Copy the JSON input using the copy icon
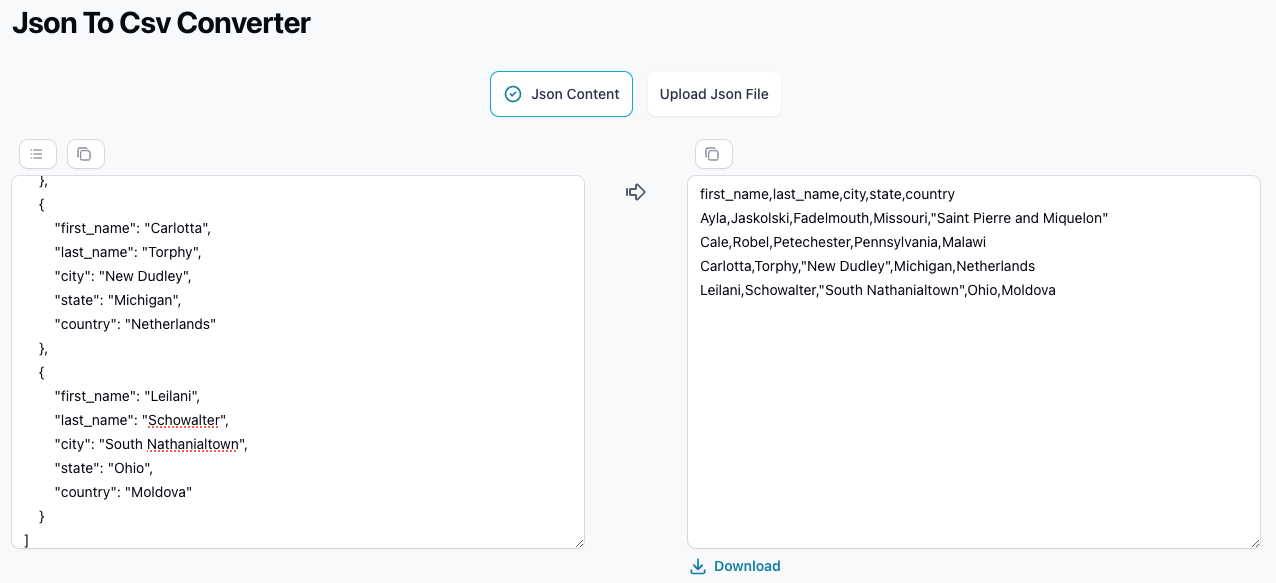 (x=85, y=153)
